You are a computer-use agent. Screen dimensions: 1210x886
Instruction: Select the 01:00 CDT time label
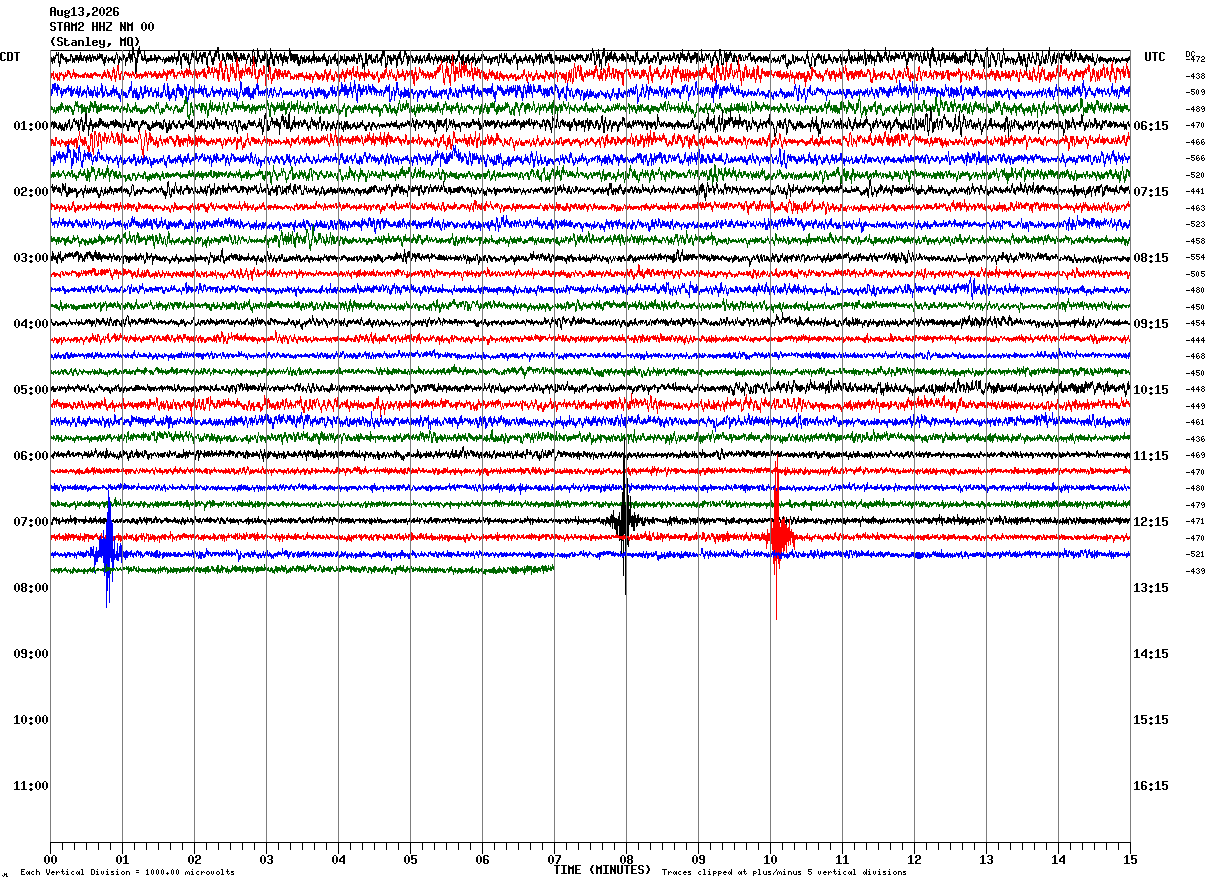click(31, 126)
